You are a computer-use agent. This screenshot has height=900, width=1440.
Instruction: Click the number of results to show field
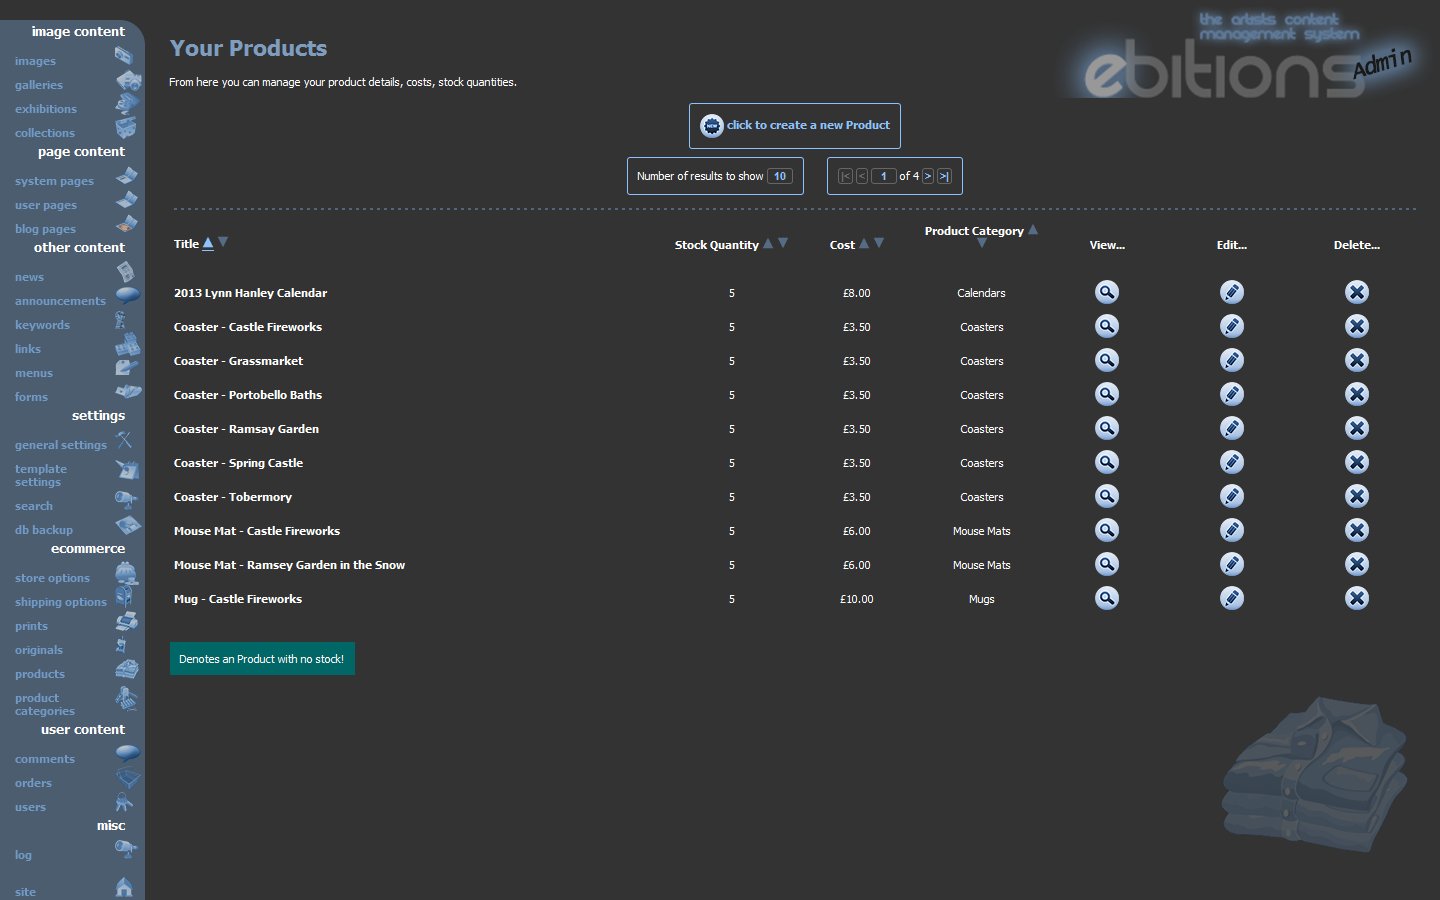(780, 176)
